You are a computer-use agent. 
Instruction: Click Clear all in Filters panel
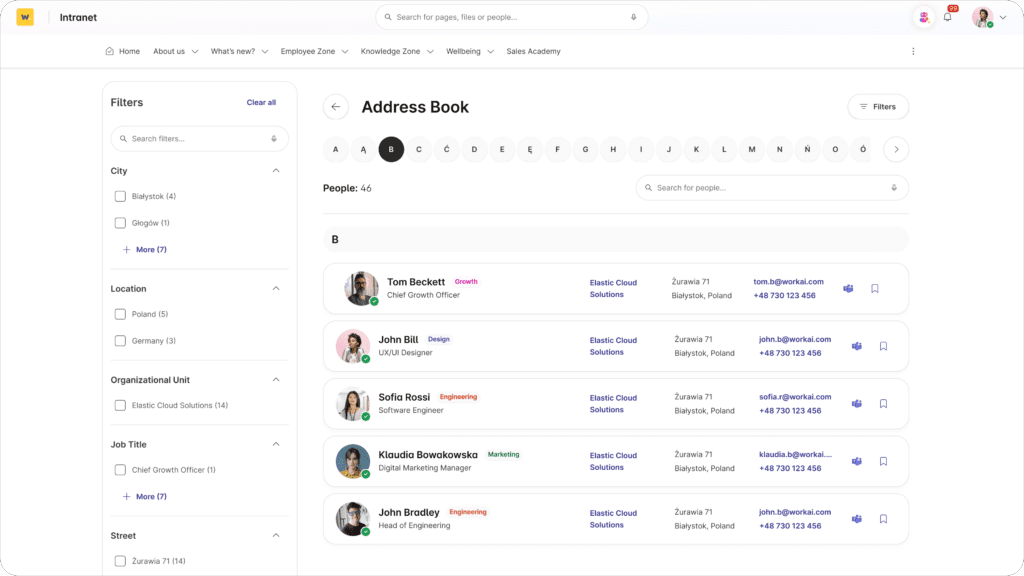pyautogui.click(x=261, y=102)
